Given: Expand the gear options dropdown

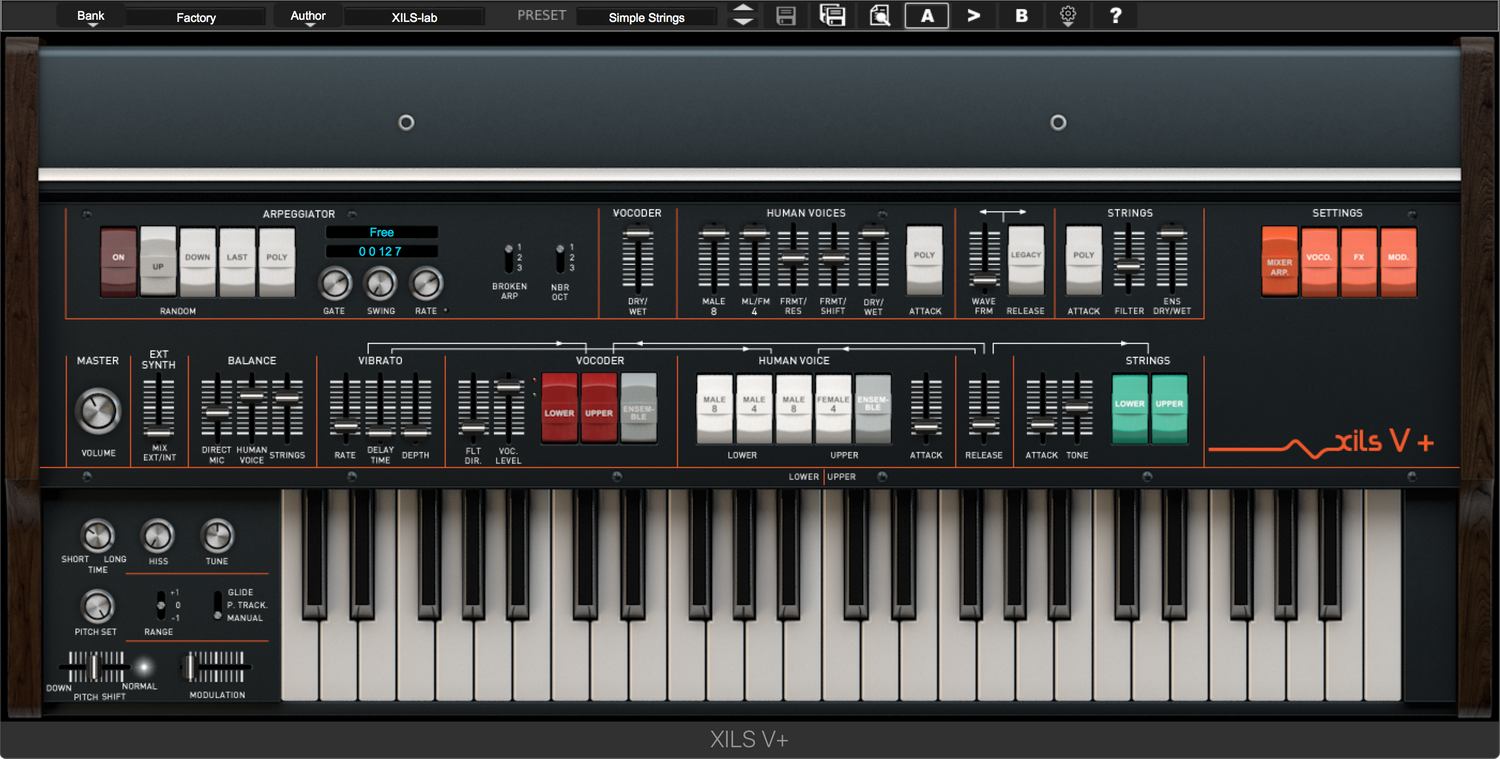Looking at the screenshot, I should [1068, 17].
